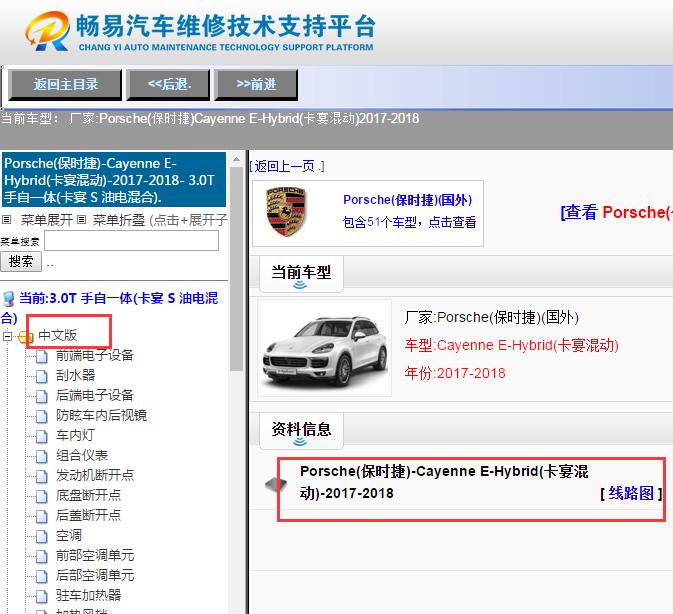Image resolution: width=673 pixels, height=614 pixels.
Task: Go back with the <<后退 button
Action: pos(168,85)
